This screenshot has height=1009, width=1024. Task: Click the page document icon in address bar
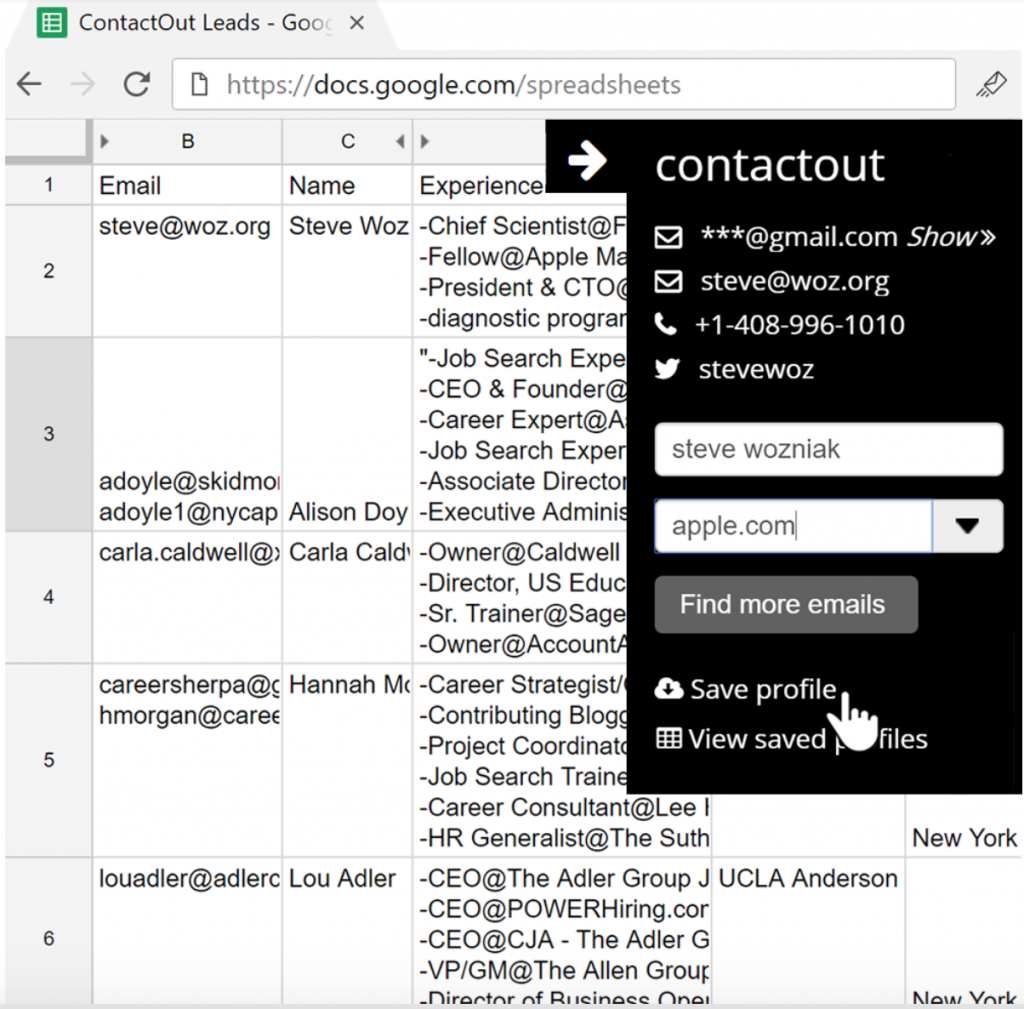click(199, 84)
